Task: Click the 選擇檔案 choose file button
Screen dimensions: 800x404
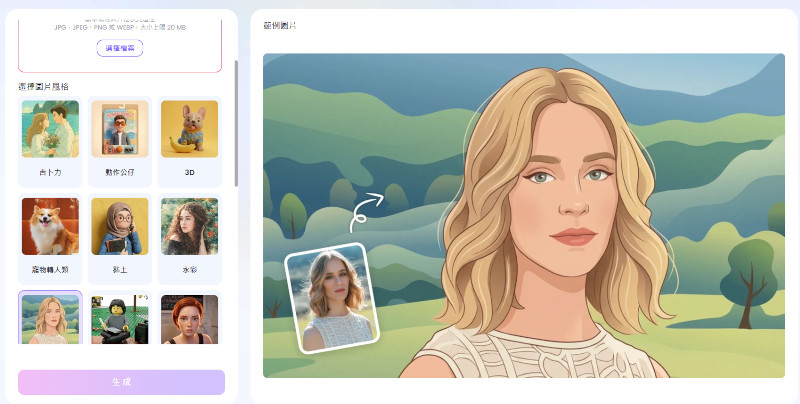Action: pos(120,48)
